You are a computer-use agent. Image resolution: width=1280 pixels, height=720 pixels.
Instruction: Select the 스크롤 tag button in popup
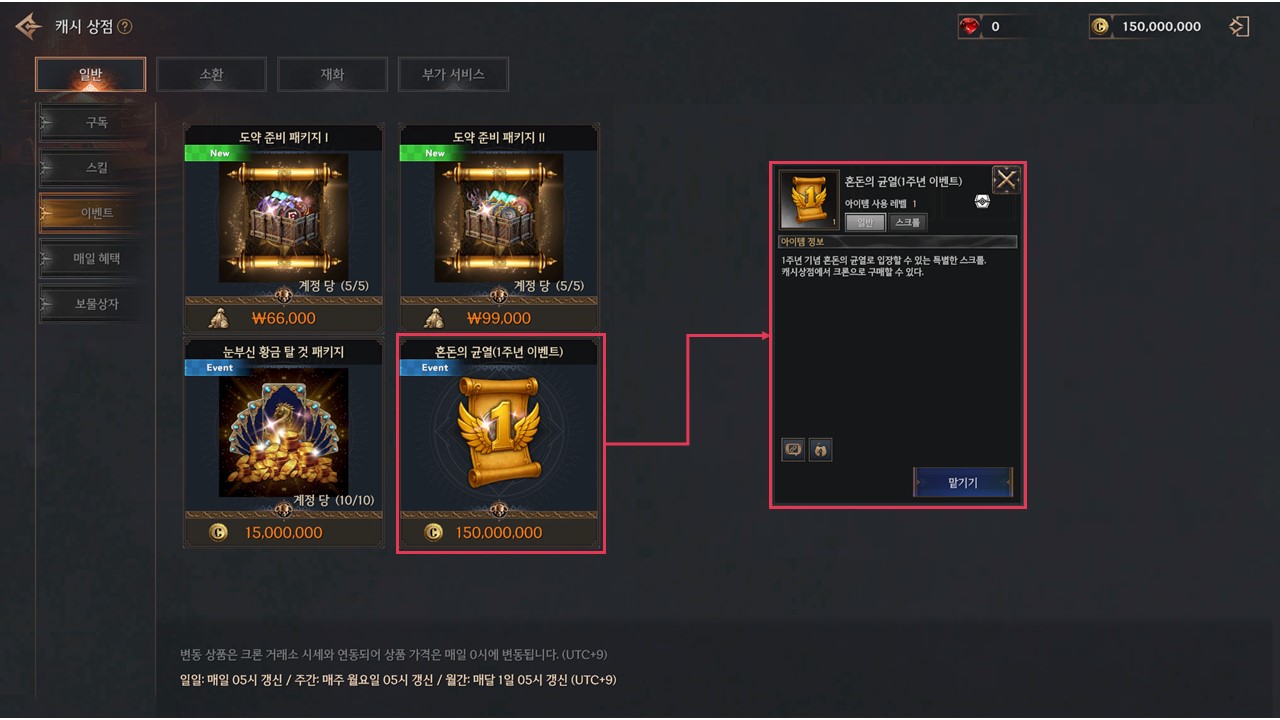(x=908, y=222)
